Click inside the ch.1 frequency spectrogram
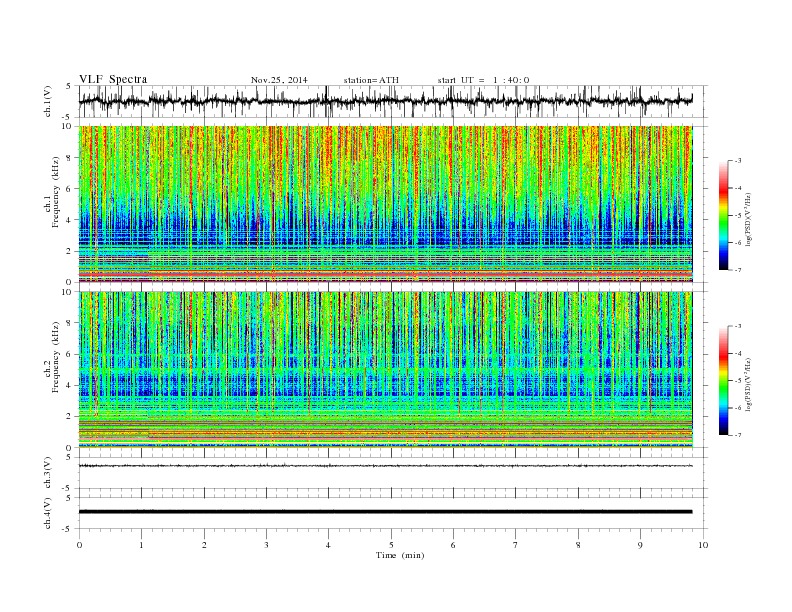This screenshot has height=612, width=792. click(385, 204)
